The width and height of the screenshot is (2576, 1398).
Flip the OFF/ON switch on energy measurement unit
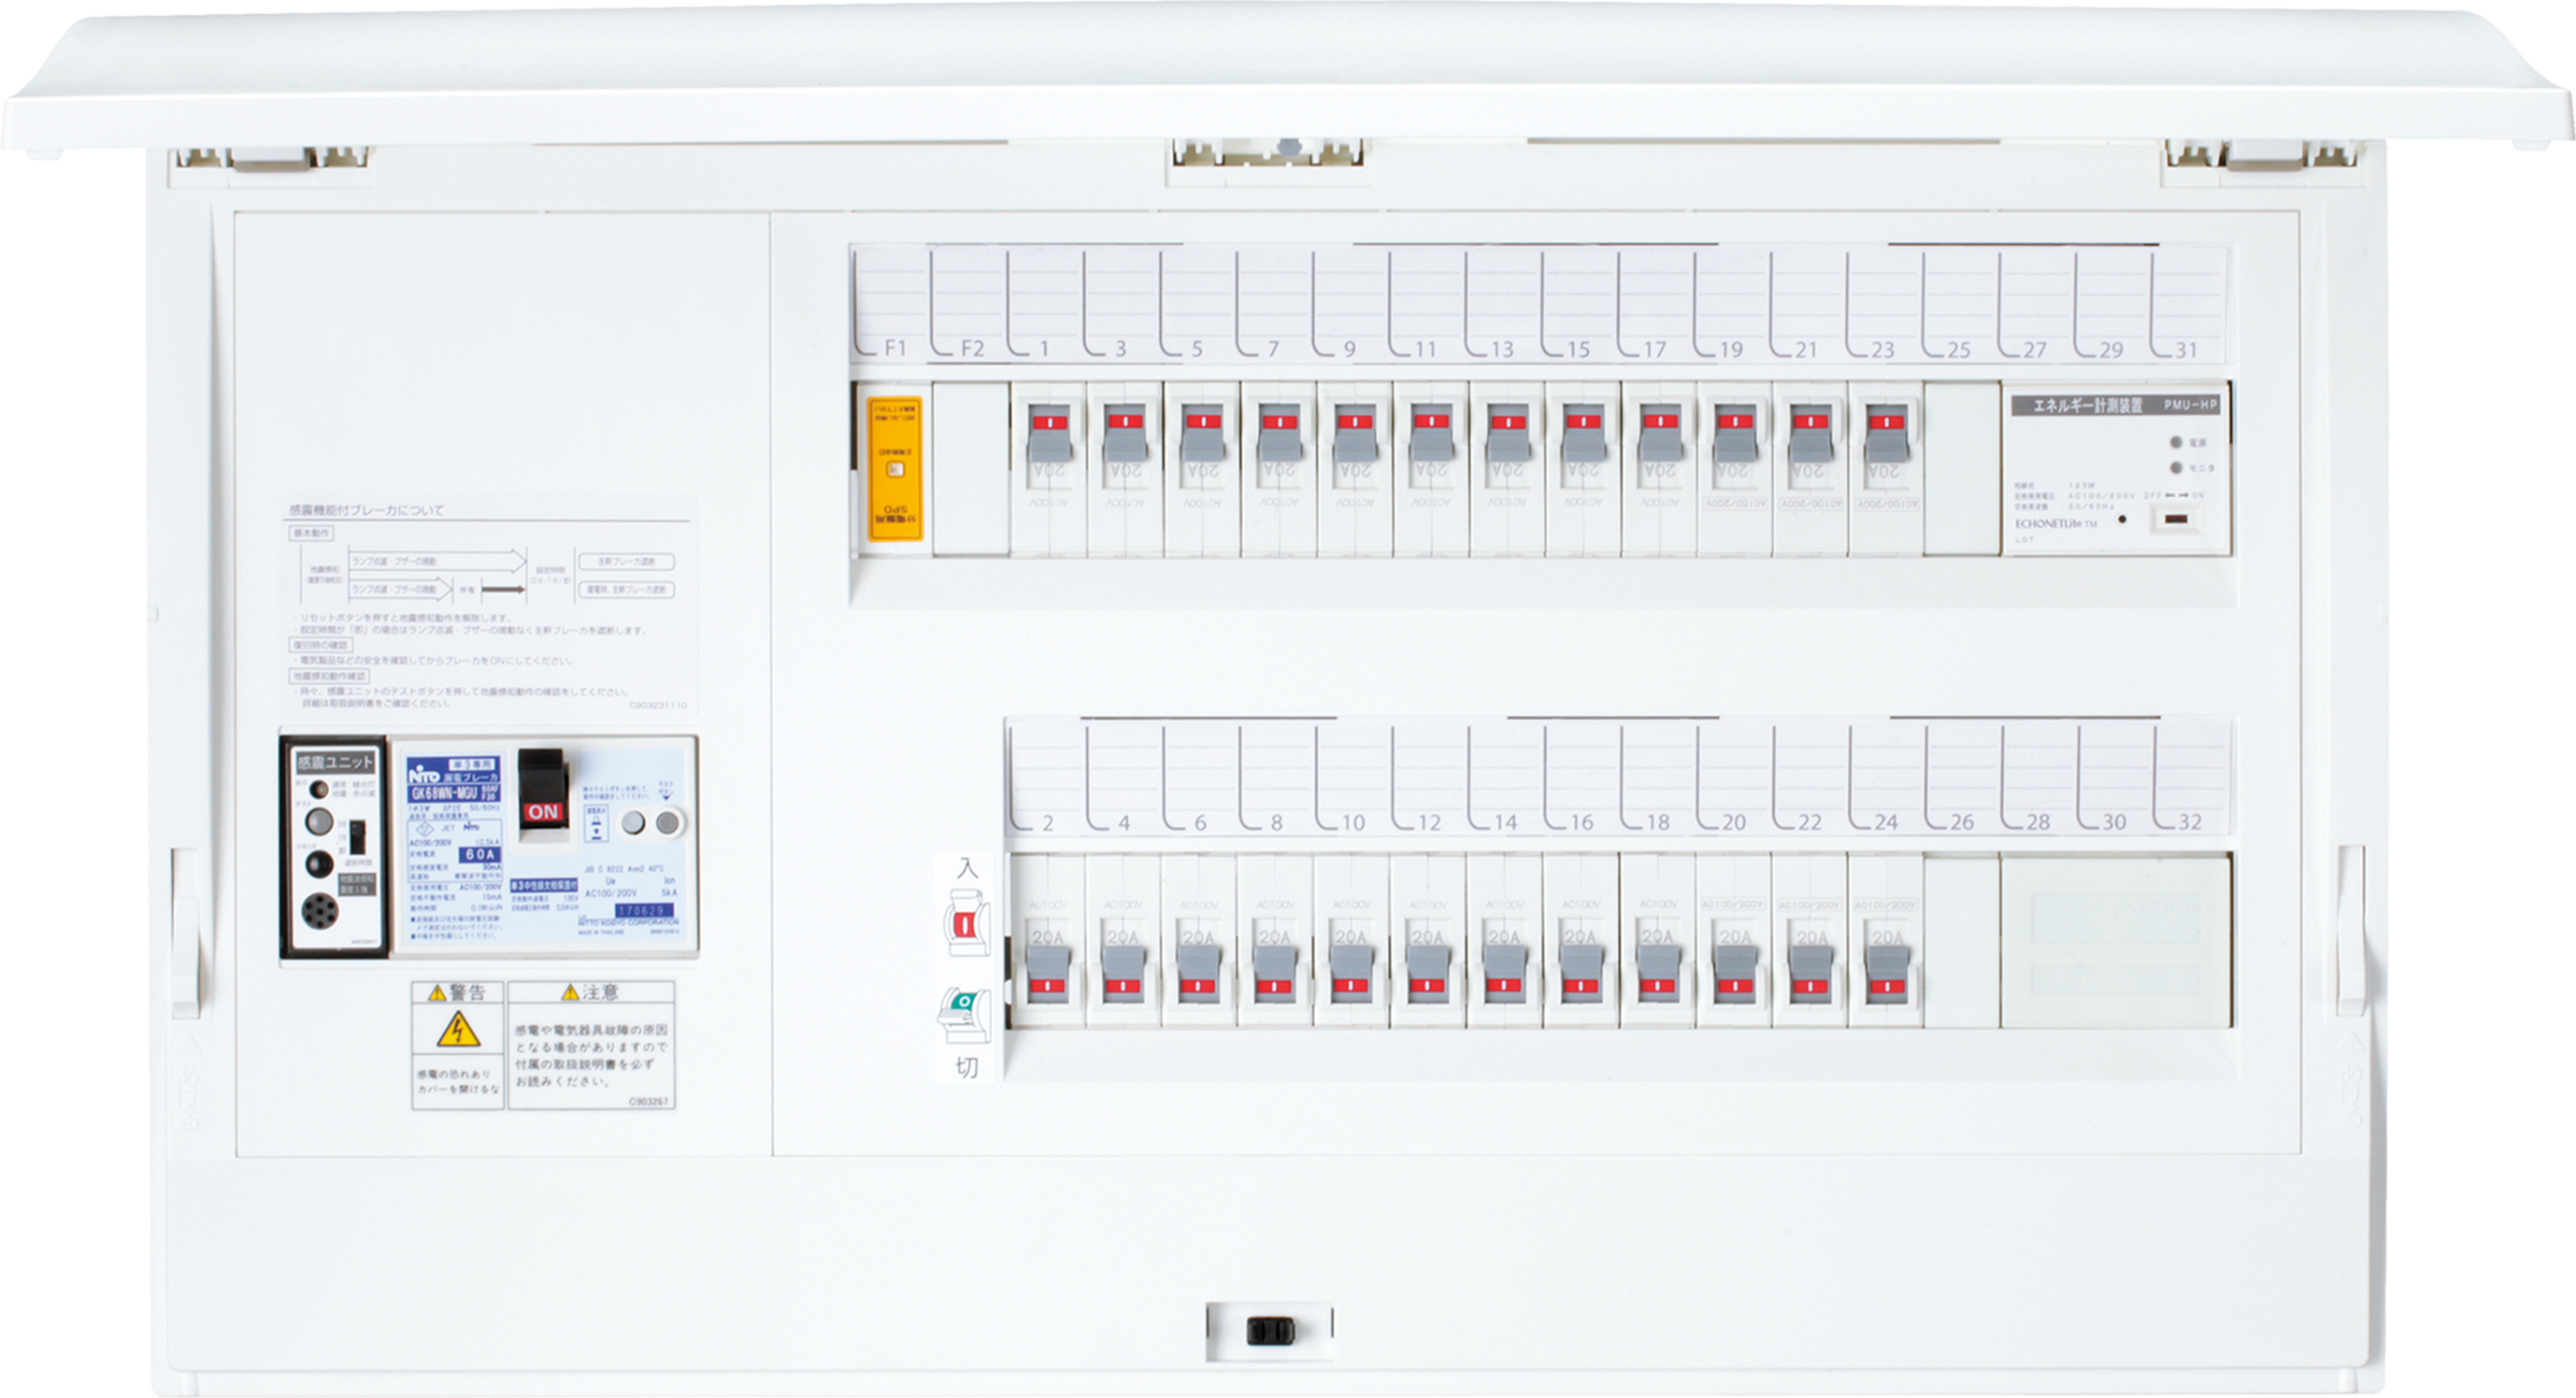[x=2177, y=519]
